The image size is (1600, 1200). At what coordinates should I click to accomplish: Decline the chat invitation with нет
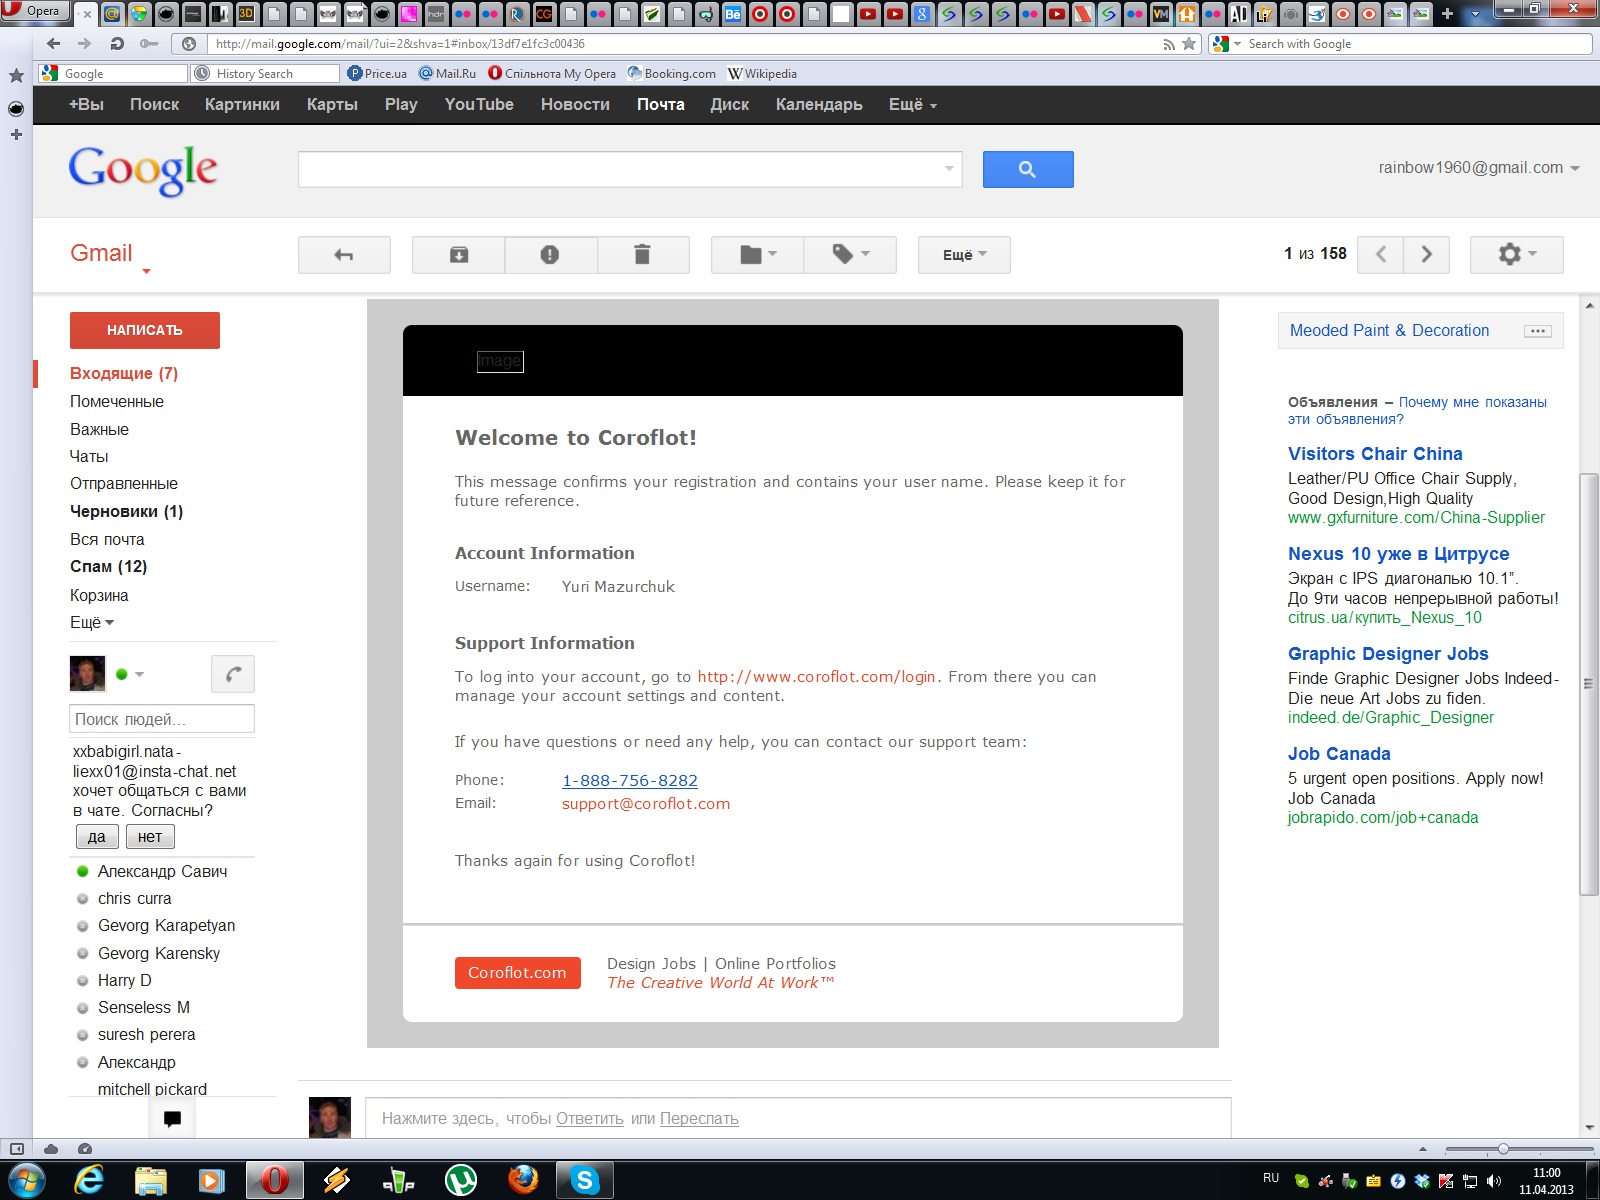pyautogui.click(x=150, y=837)
